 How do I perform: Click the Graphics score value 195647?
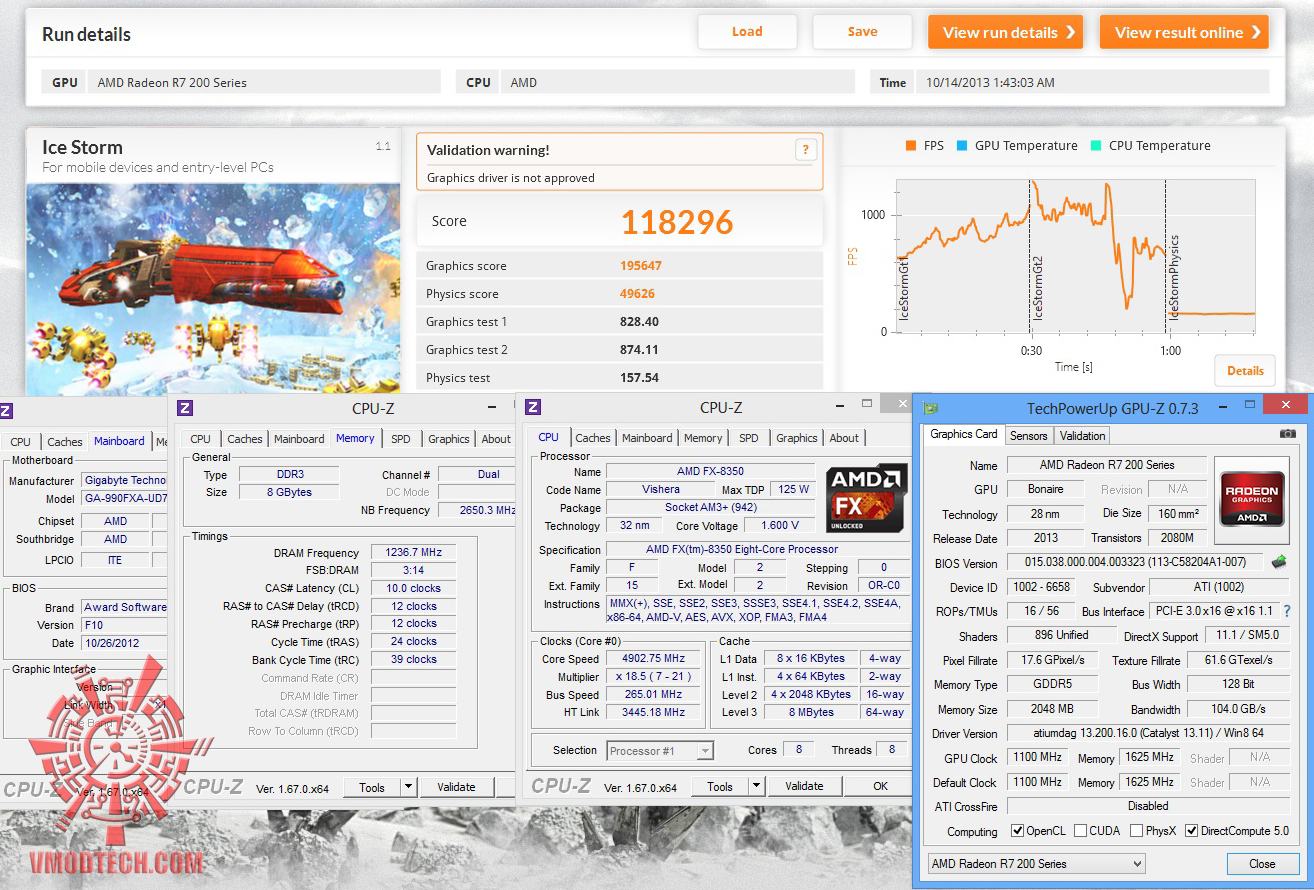[641, 266]
